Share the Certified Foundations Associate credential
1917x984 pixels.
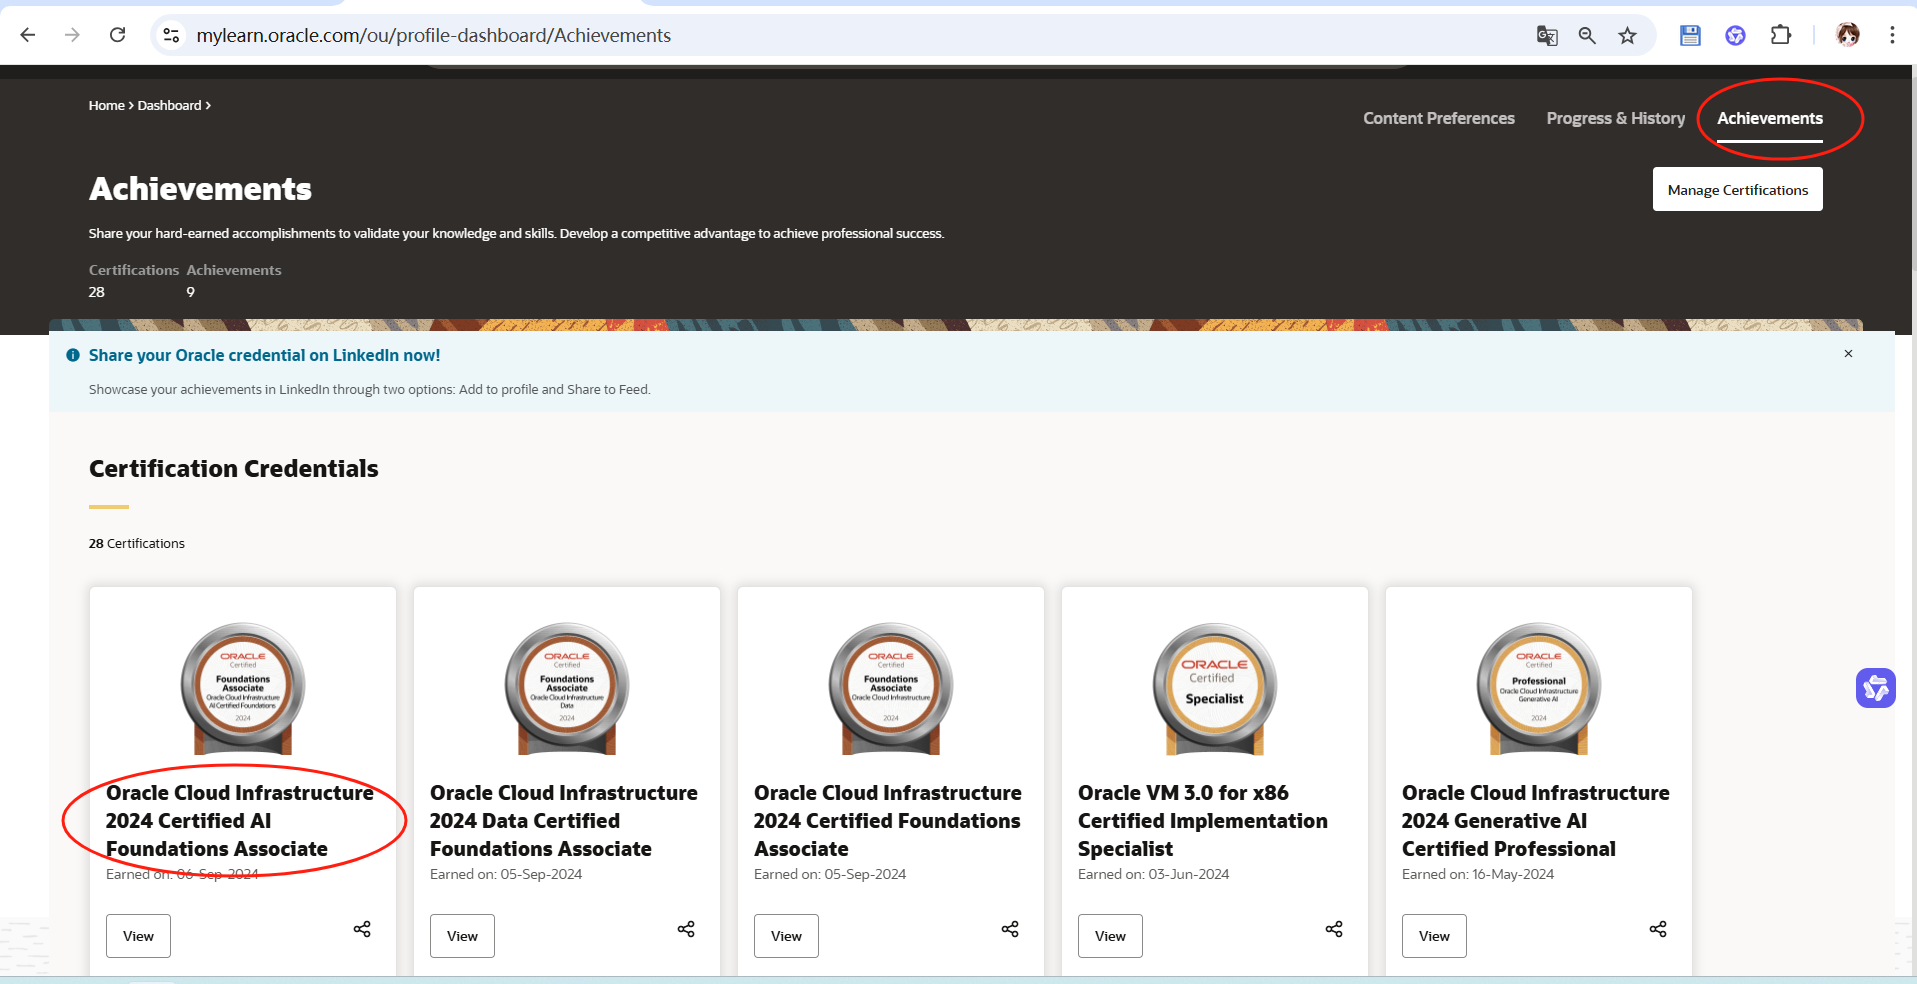click(x=1010, y=929)
